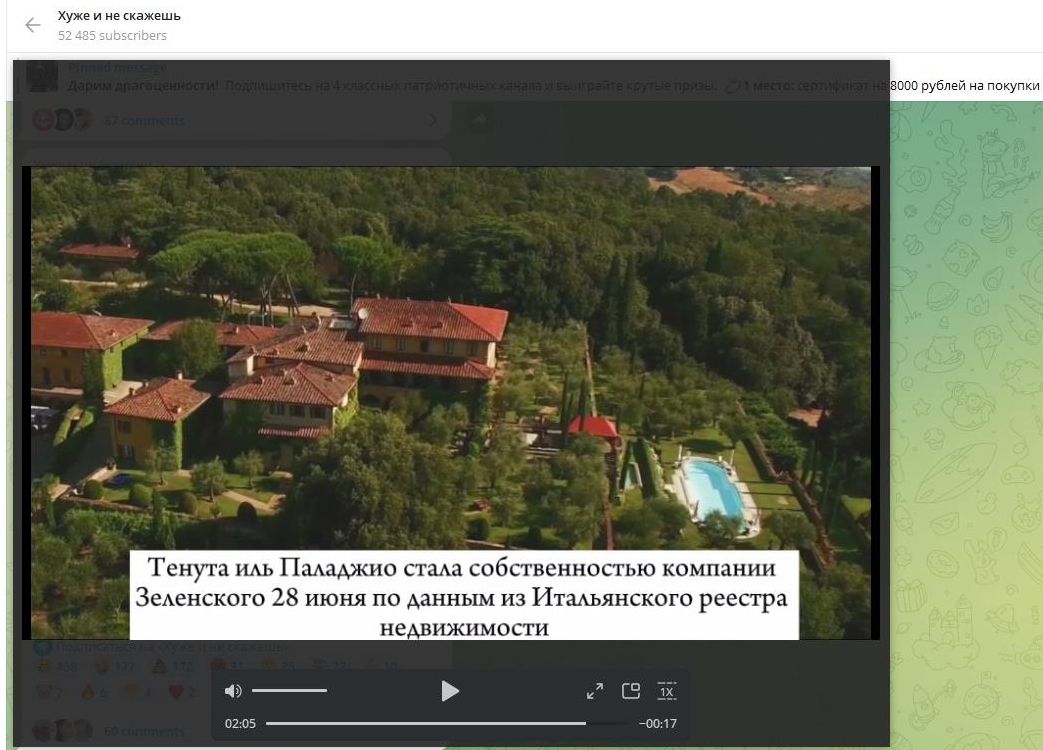Change the 1X playback speed
The width and height of the screenshot is (1043, 750).
pos(667,691)
